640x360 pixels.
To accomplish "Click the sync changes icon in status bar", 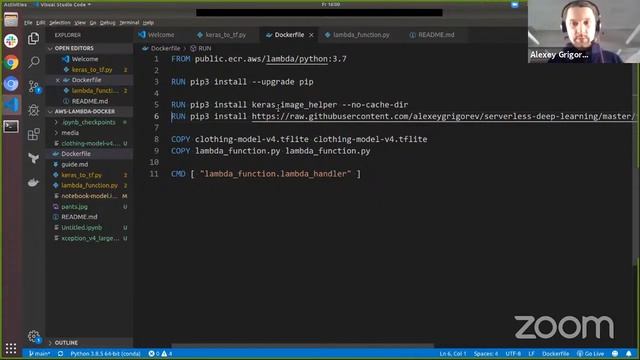I will 60,353.
